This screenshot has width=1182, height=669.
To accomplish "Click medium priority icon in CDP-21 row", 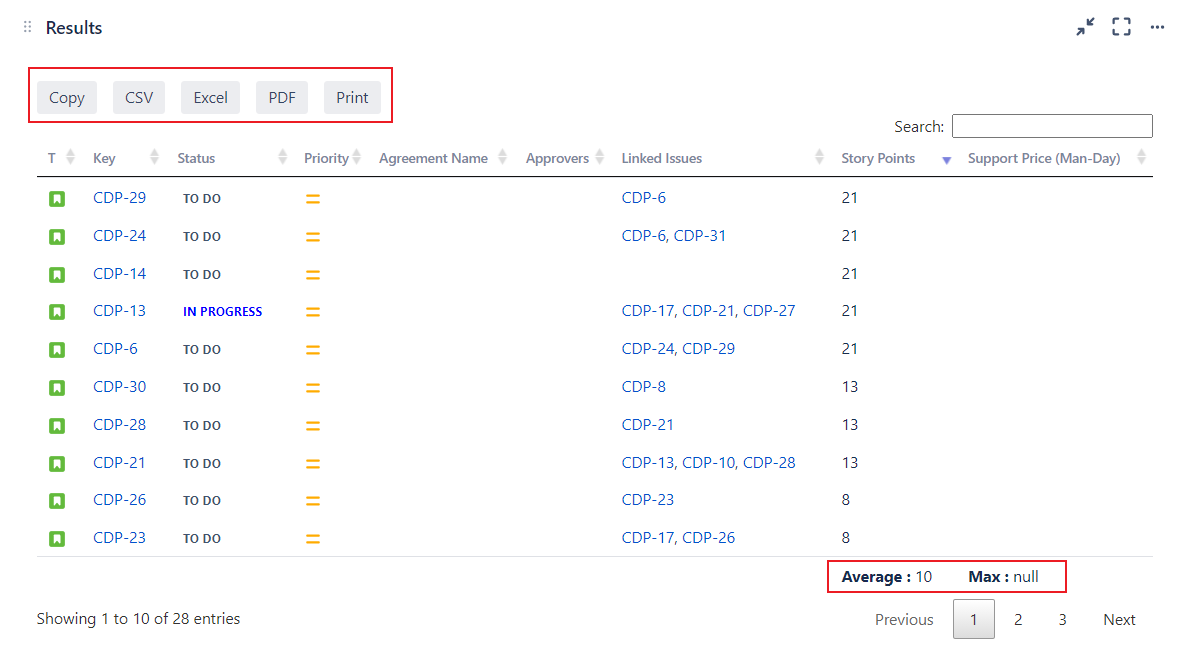I will 313,463.
